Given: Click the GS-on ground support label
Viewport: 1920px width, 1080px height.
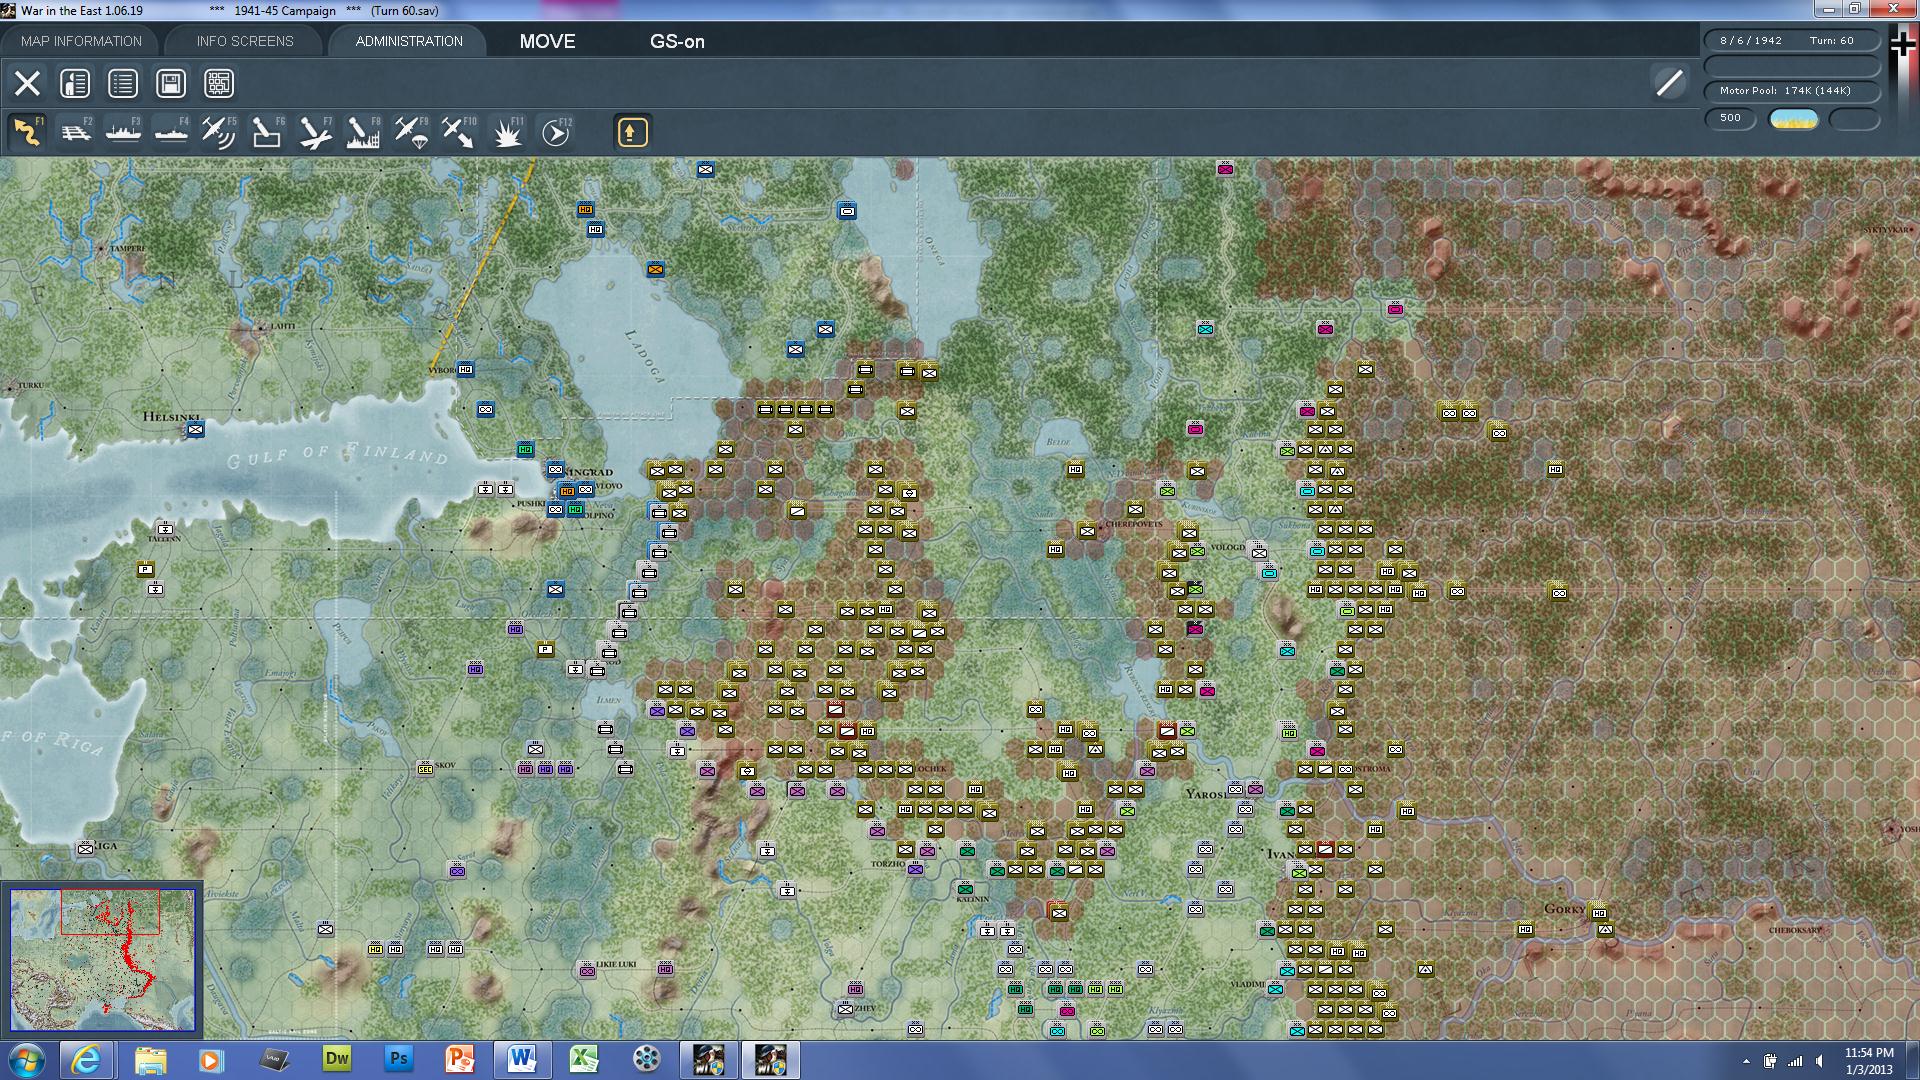Looking at the screenshot, I should (x=677, y=41).
